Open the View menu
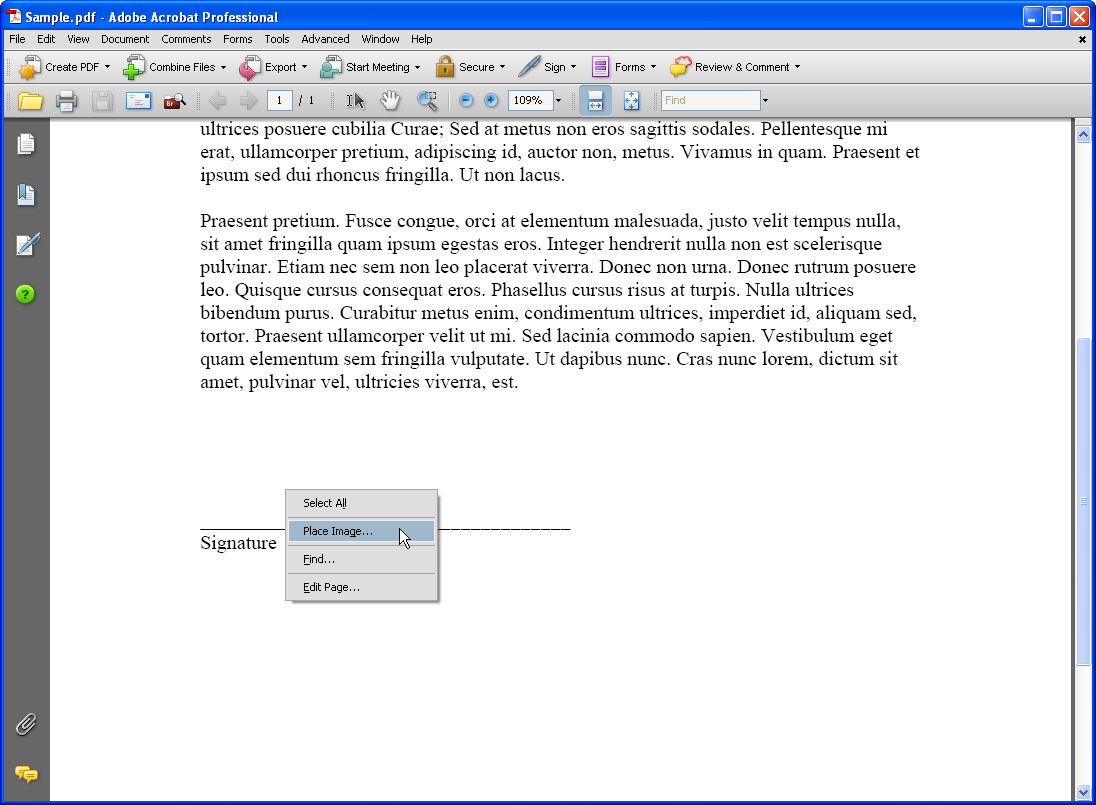The image size is (1096, 805). 78,39
